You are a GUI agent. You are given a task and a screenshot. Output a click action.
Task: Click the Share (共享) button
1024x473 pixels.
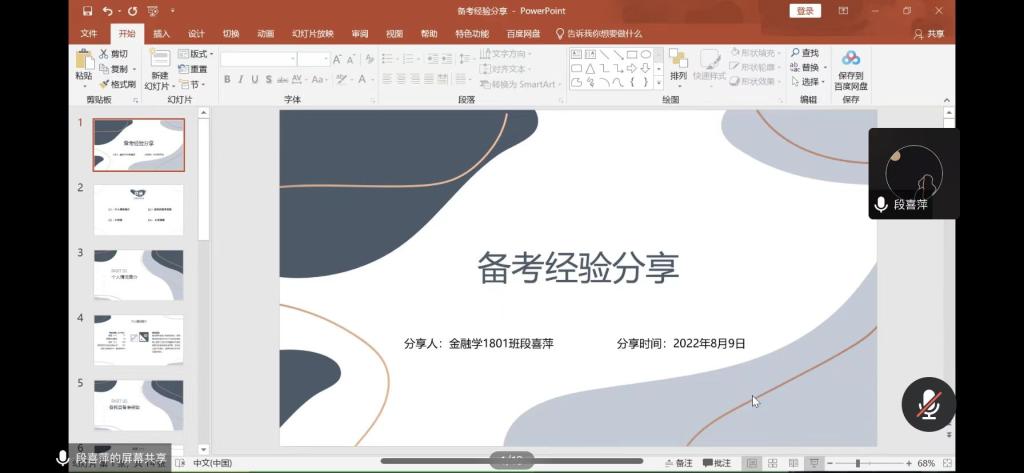pyautogui.click(x=929, y=33)
